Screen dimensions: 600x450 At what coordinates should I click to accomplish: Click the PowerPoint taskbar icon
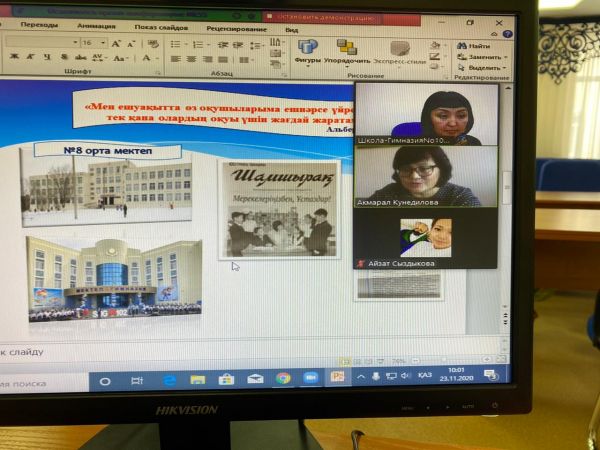point(338,377)
